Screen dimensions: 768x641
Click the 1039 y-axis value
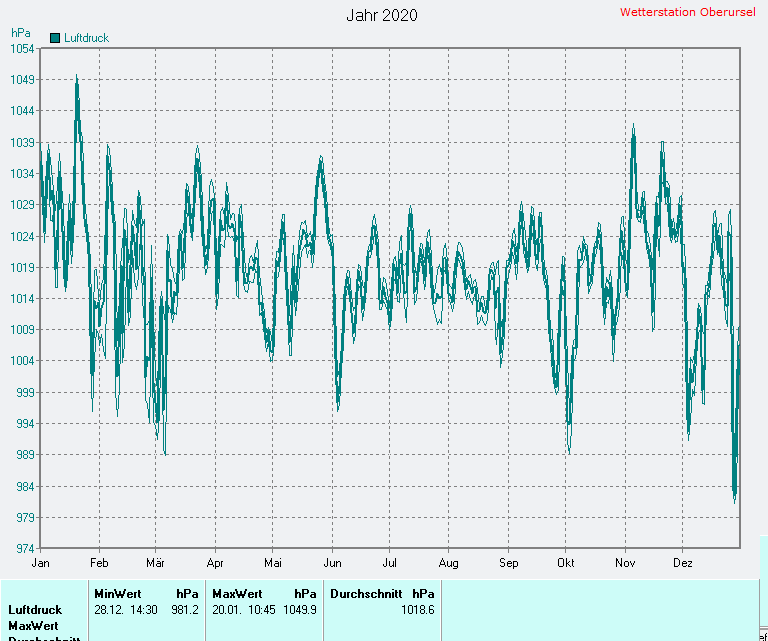pyautogui.click(x=23, y=142)
